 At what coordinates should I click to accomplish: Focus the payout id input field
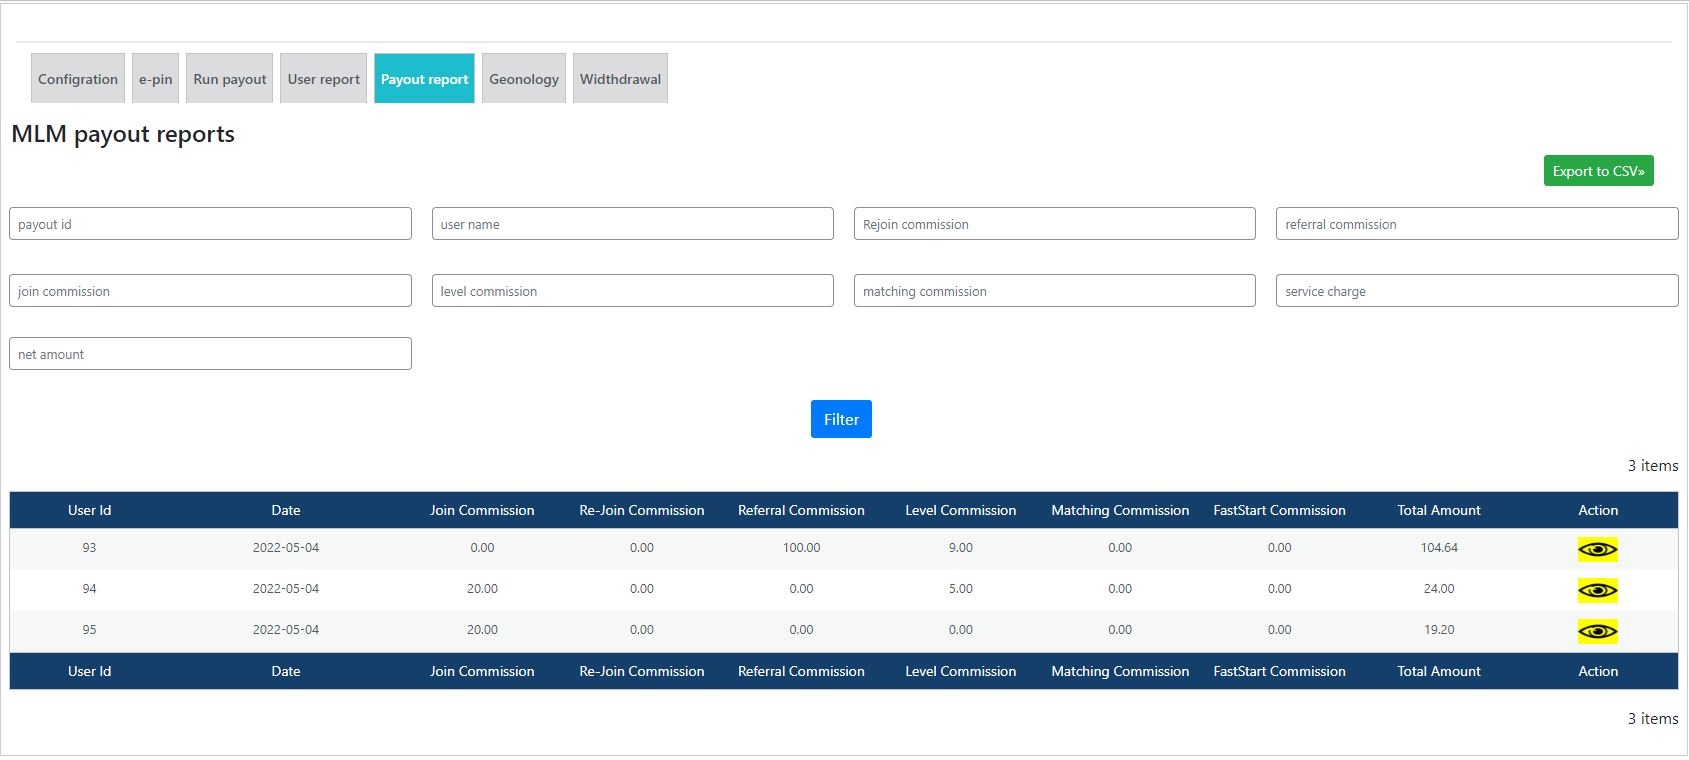(x=210, y=224)
